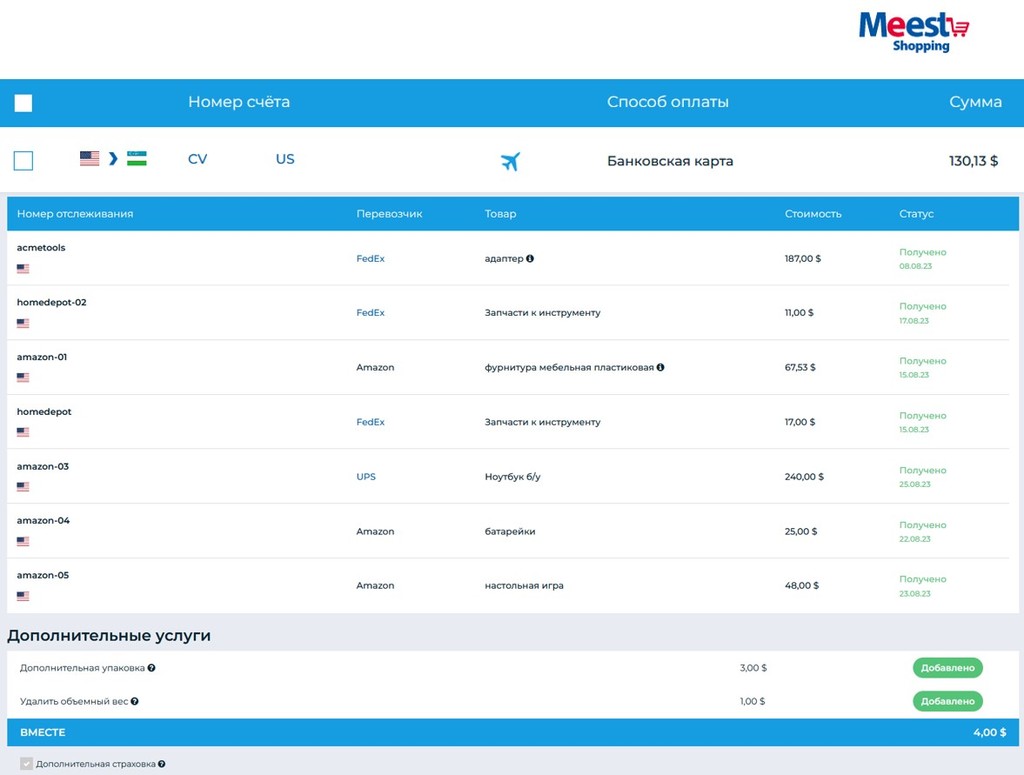Image resolution: width=1024 pixels, height=775 pixels.
Task: Click the Uzbekistan flag destination icon
Action: tap(137, 159)
